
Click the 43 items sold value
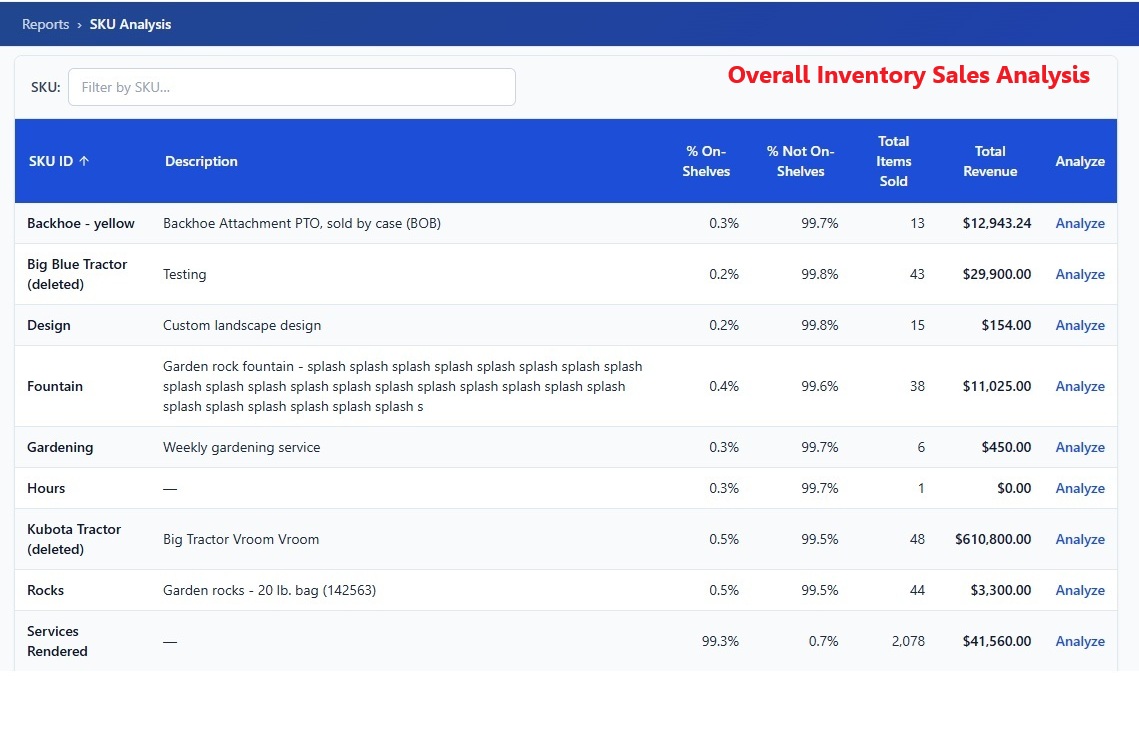click(x=917, y=274)
